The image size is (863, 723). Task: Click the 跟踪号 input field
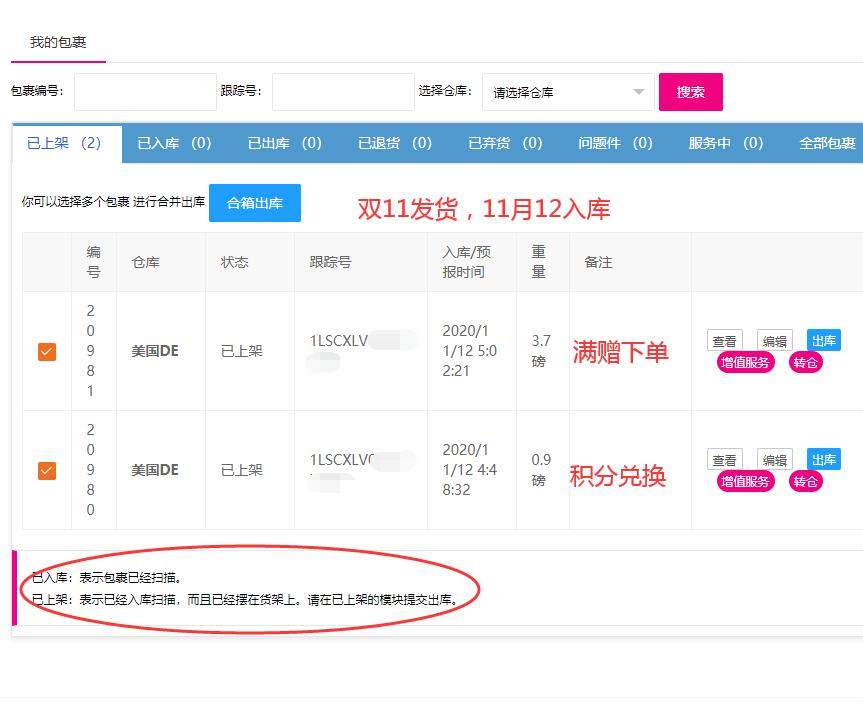[343, 92]
